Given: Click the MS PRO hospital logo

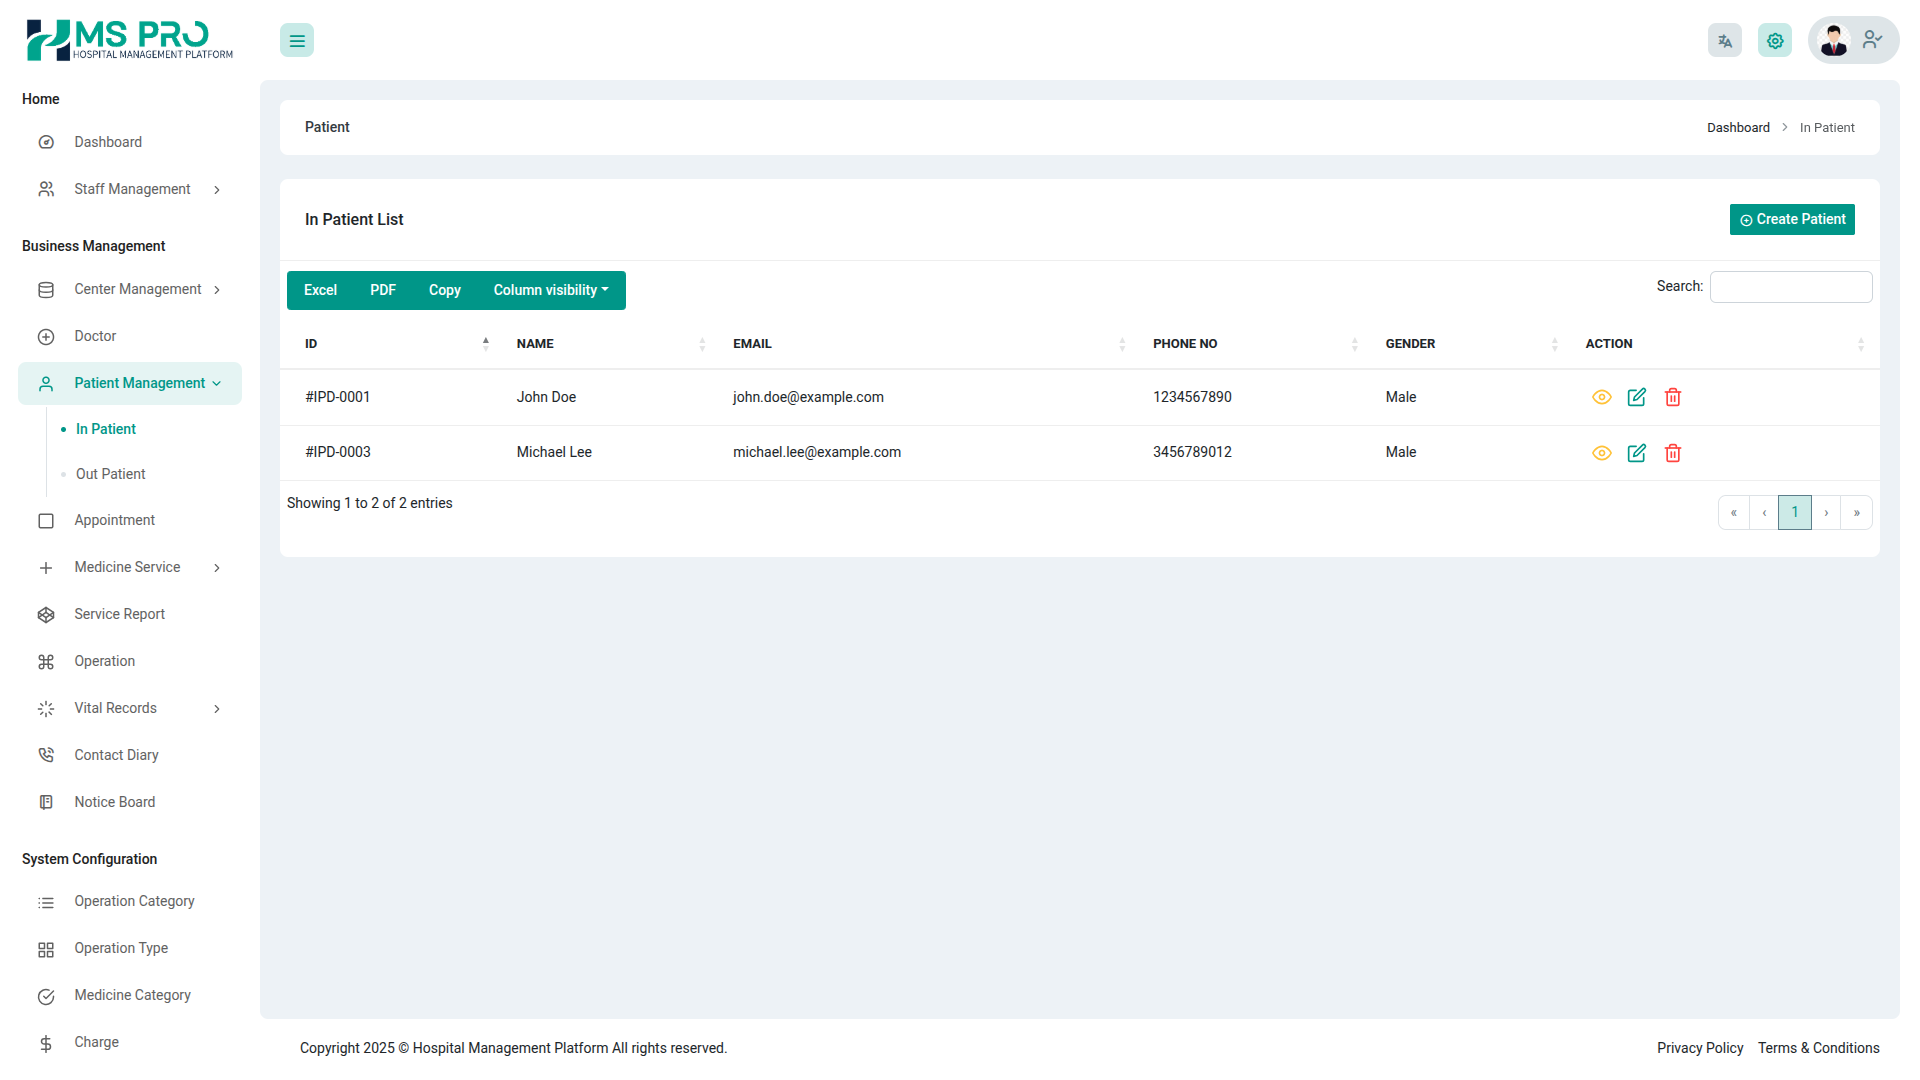Looking at the screenshot, I should pos(130,40).
